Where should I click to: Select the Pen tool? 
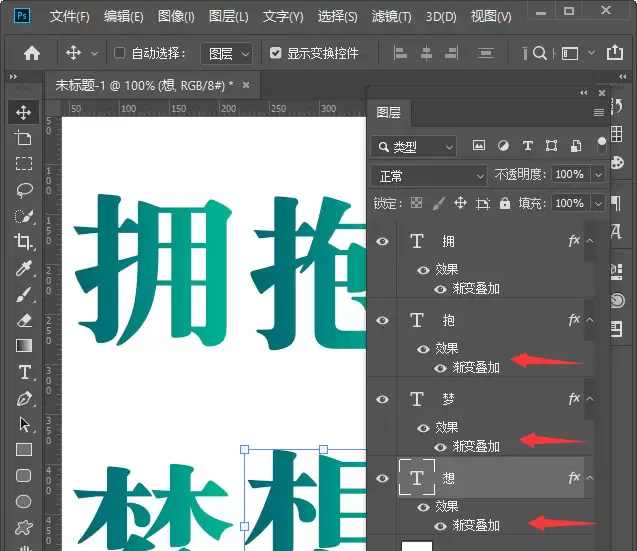pos(24,398)
